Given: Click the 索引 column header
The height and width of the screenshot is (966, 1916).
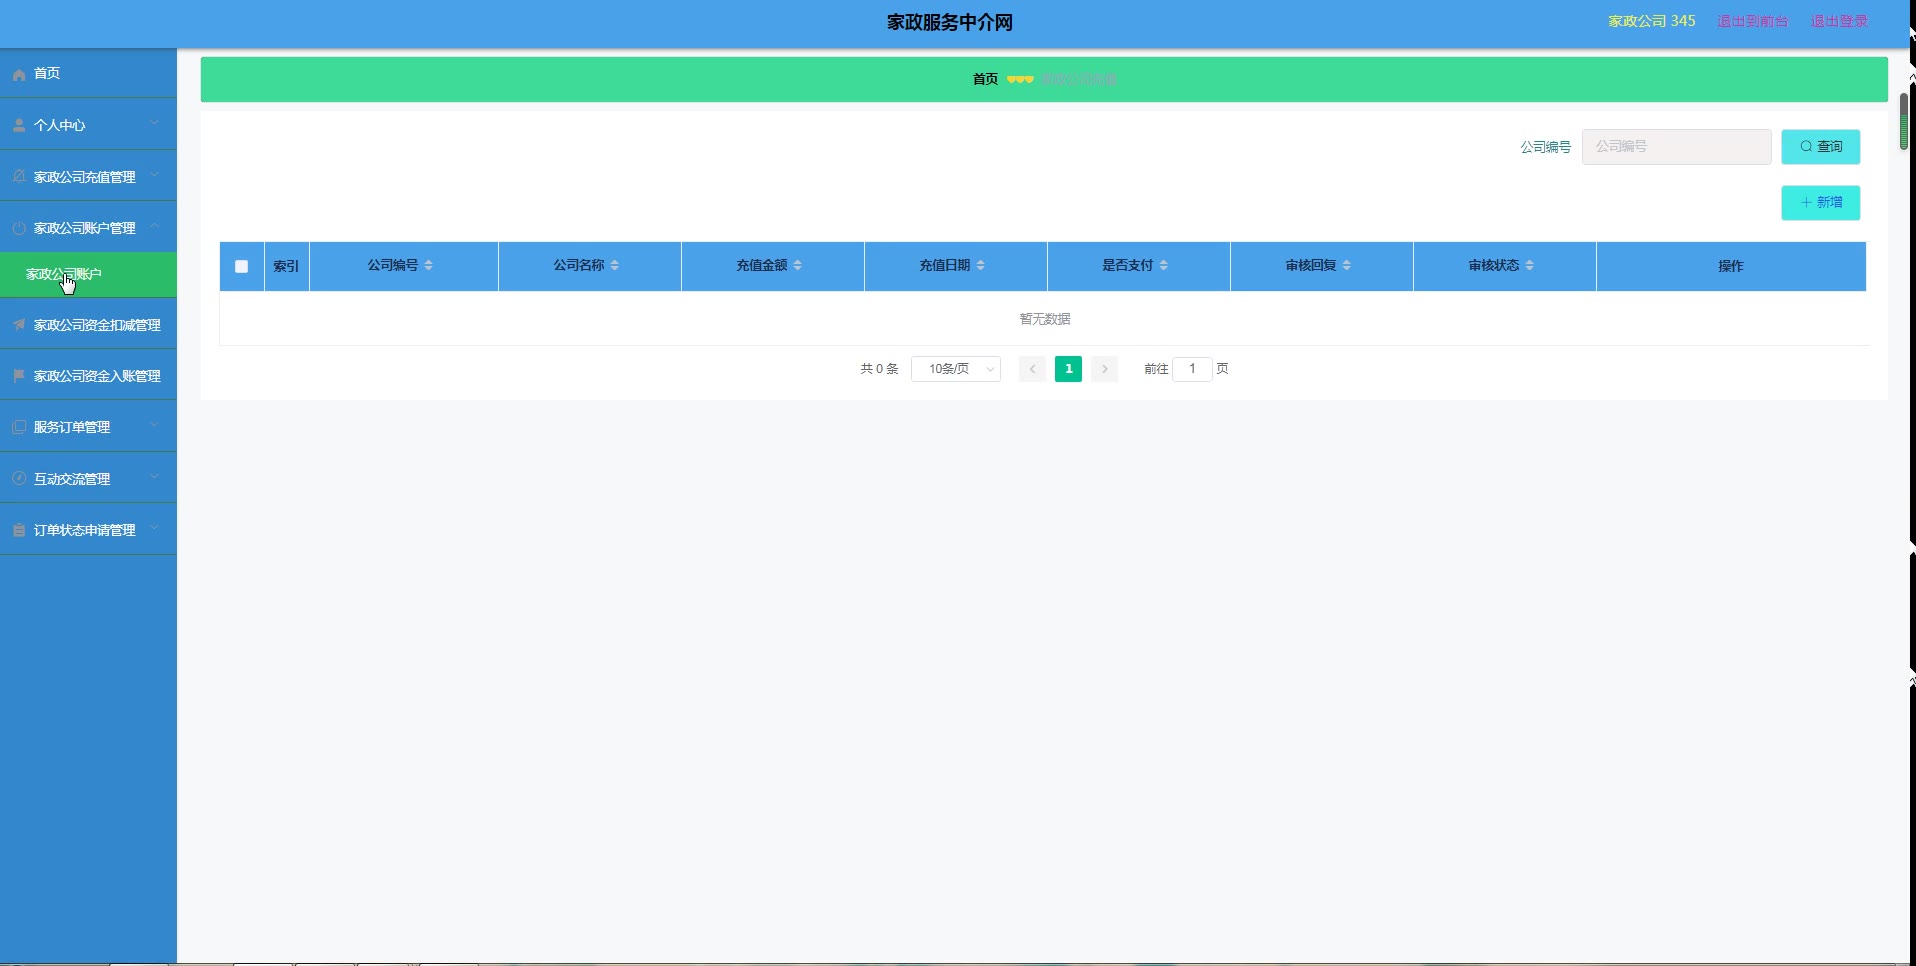Looking at the screenshot, I should [x=286, y=266].
